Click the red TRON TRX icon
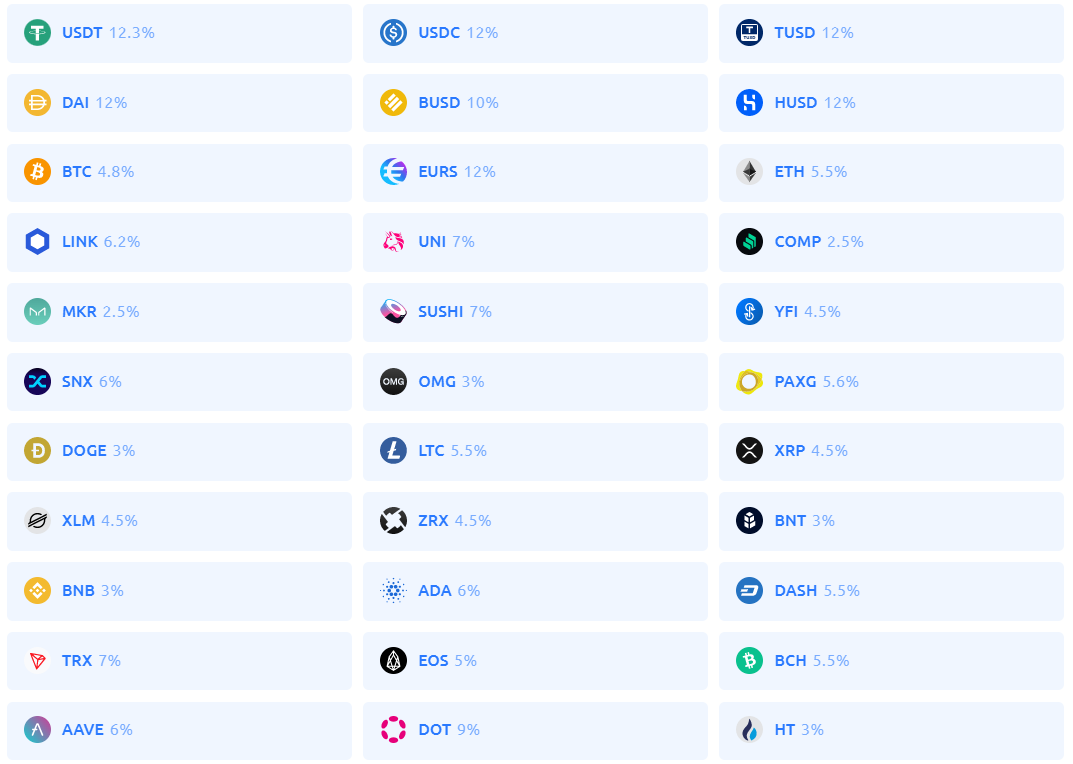This screenshot has height=764, width=1073. point(38,660)
